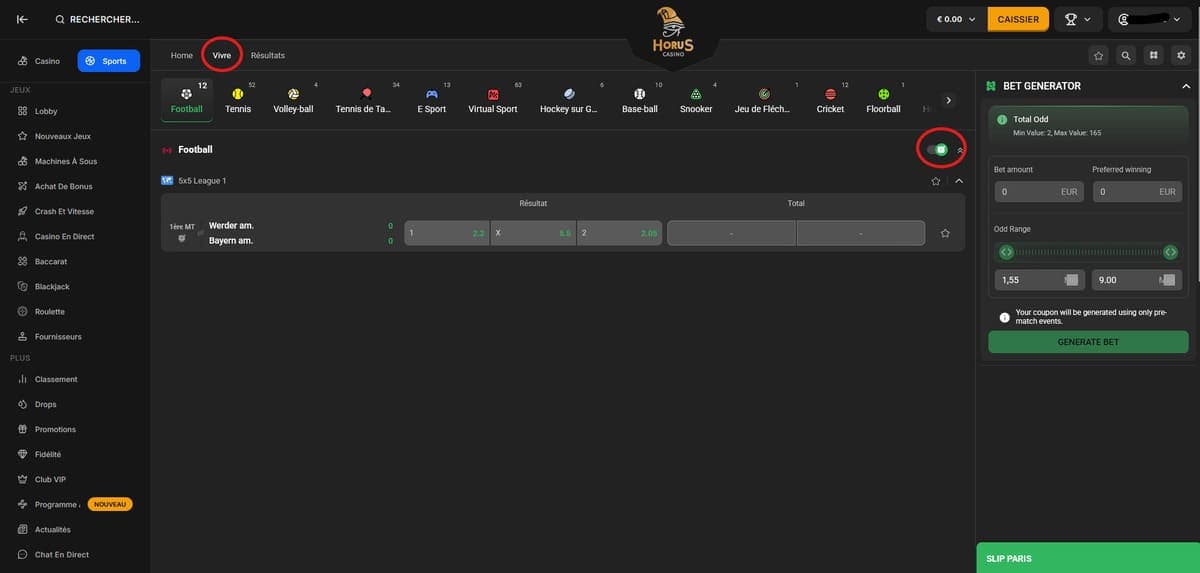Open Baccarat in the sidebar
Screen dimensions: 1200x573
click(50, 261)
